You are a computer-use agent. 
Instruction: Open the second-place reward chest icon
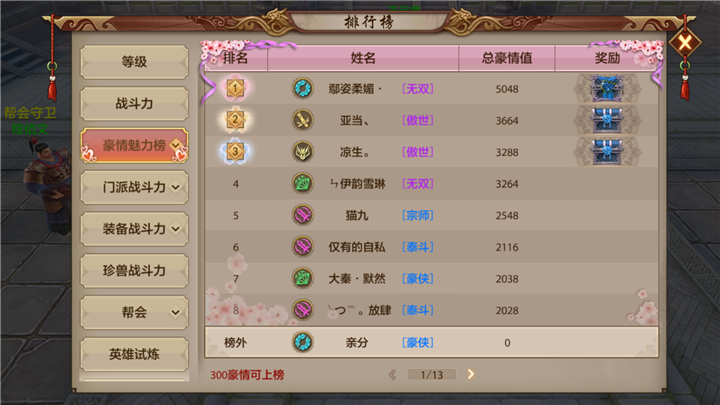pos(607,120)
